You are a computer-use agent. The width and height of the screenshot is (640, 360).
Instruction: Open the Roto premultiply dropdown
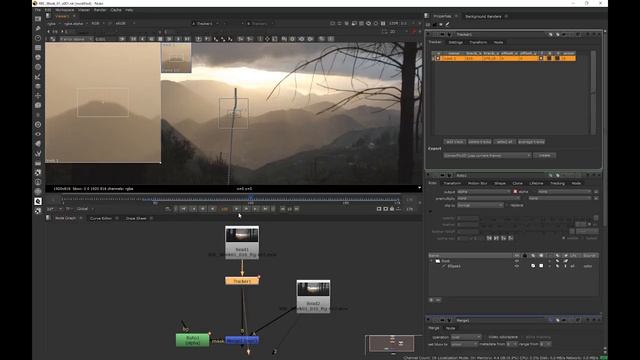[x=488, y=198]
